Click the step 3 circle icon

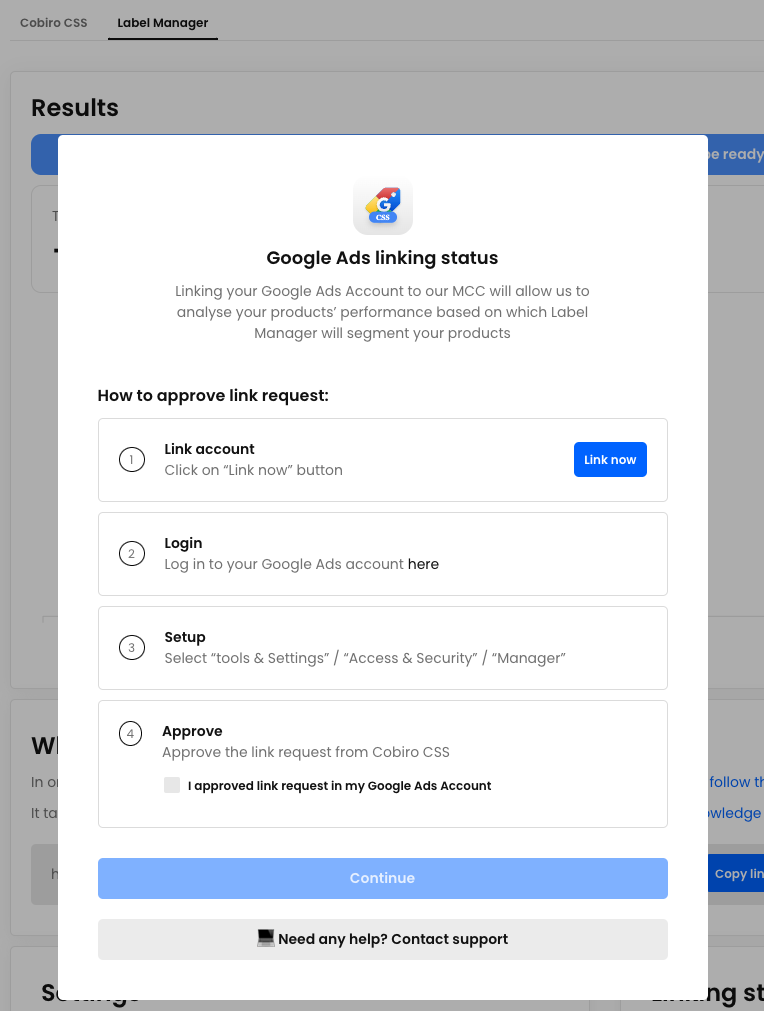(x=132, y=648)
